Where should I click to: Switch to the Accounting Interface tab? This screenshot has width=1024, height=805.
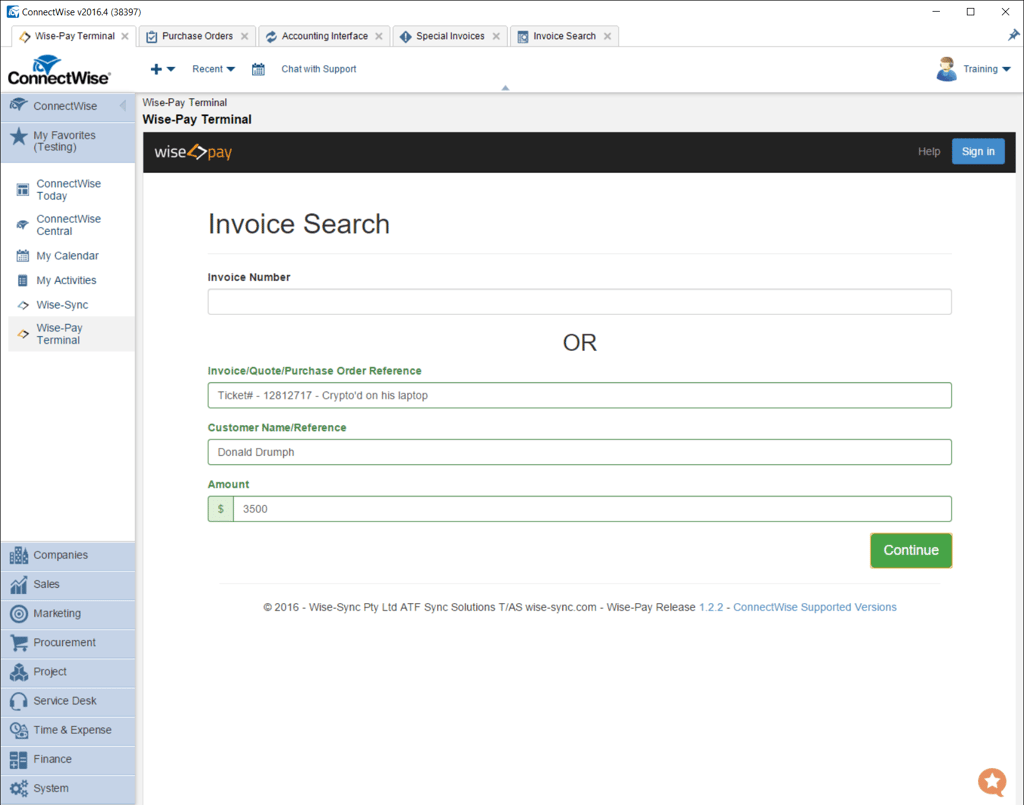tap(325, 36)
